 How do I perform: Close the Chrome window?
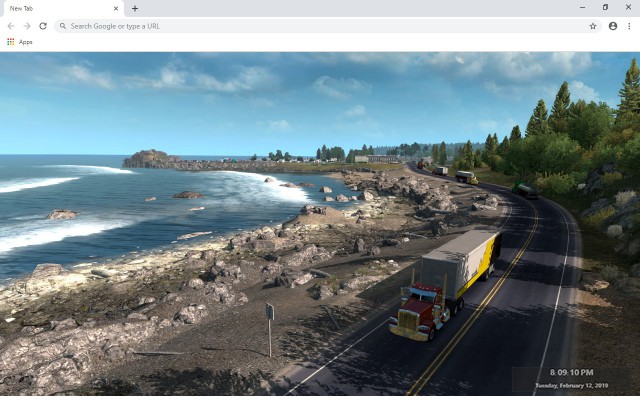pos(628,7)
